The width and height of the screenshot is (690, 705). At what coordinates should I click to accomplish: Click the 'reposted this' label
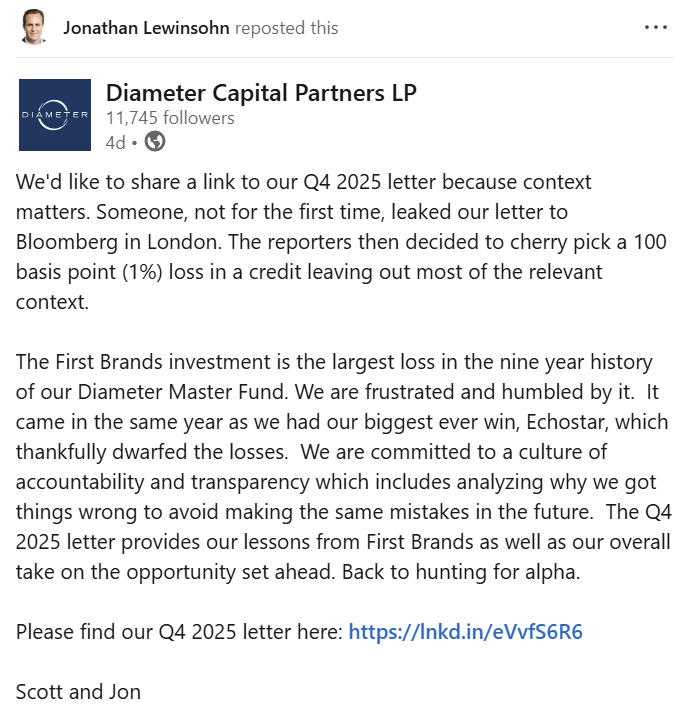286,28
